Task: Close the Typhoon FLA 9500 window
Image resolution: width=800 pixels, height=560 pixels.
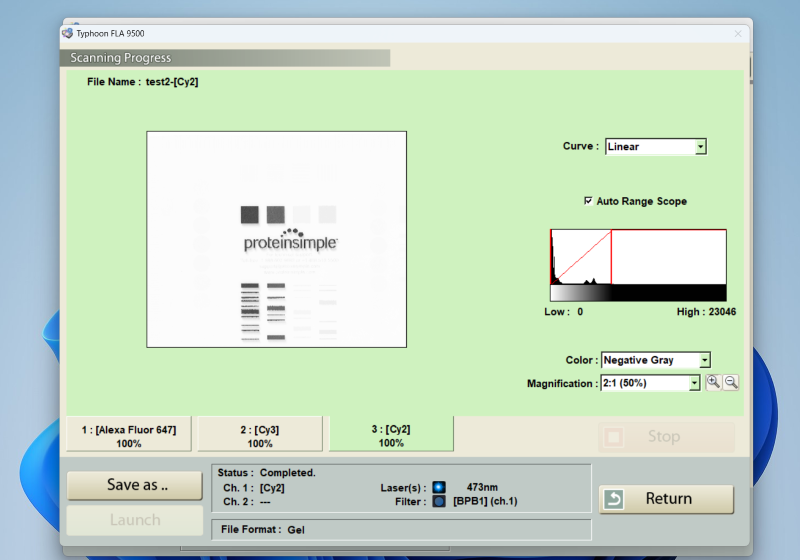Action: 738,33
